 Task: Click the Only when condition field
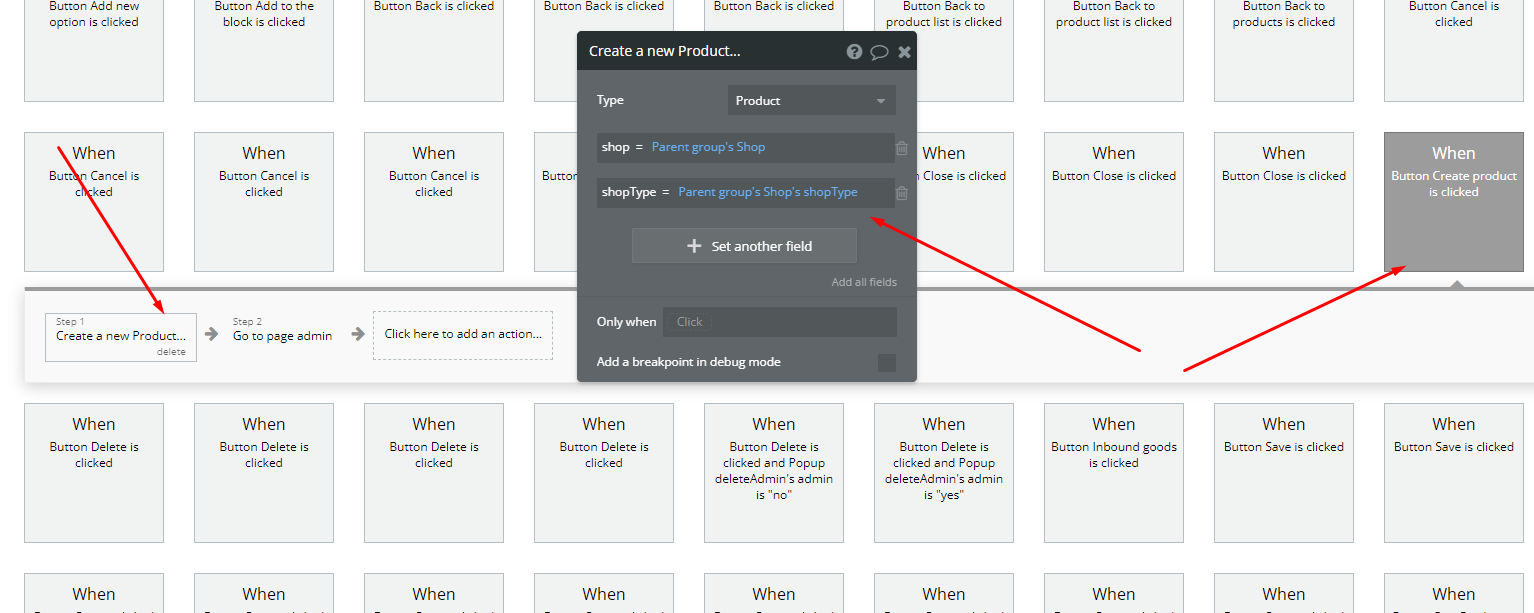pos(779,322)
